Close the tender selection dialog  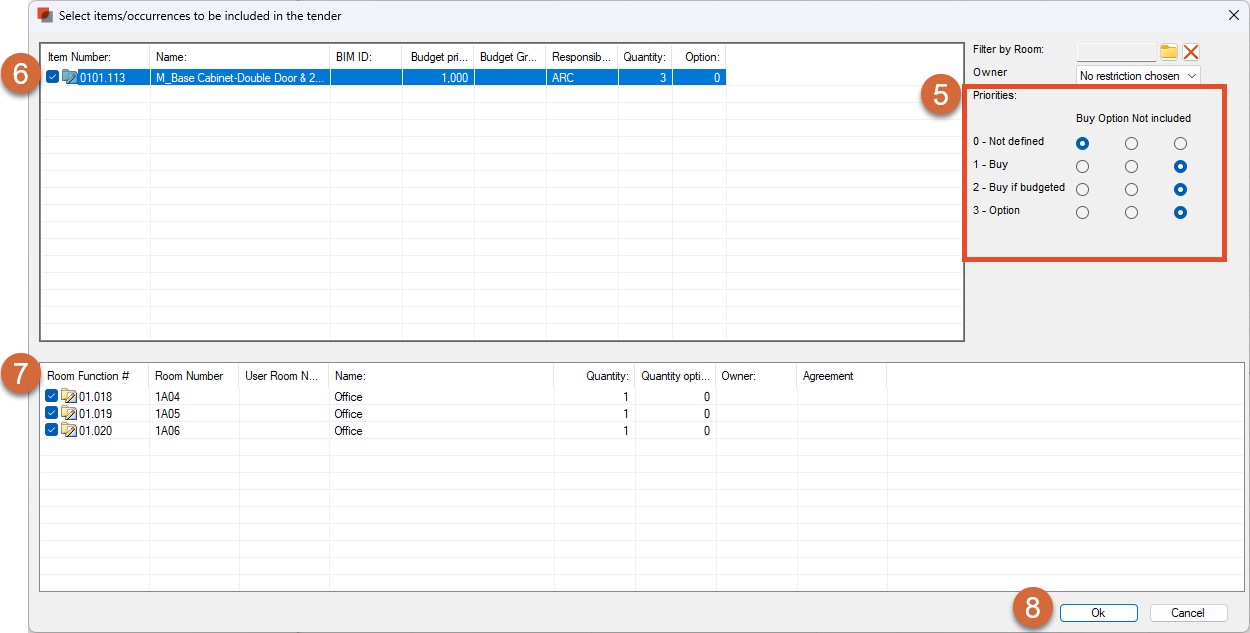click(1232, 14)
